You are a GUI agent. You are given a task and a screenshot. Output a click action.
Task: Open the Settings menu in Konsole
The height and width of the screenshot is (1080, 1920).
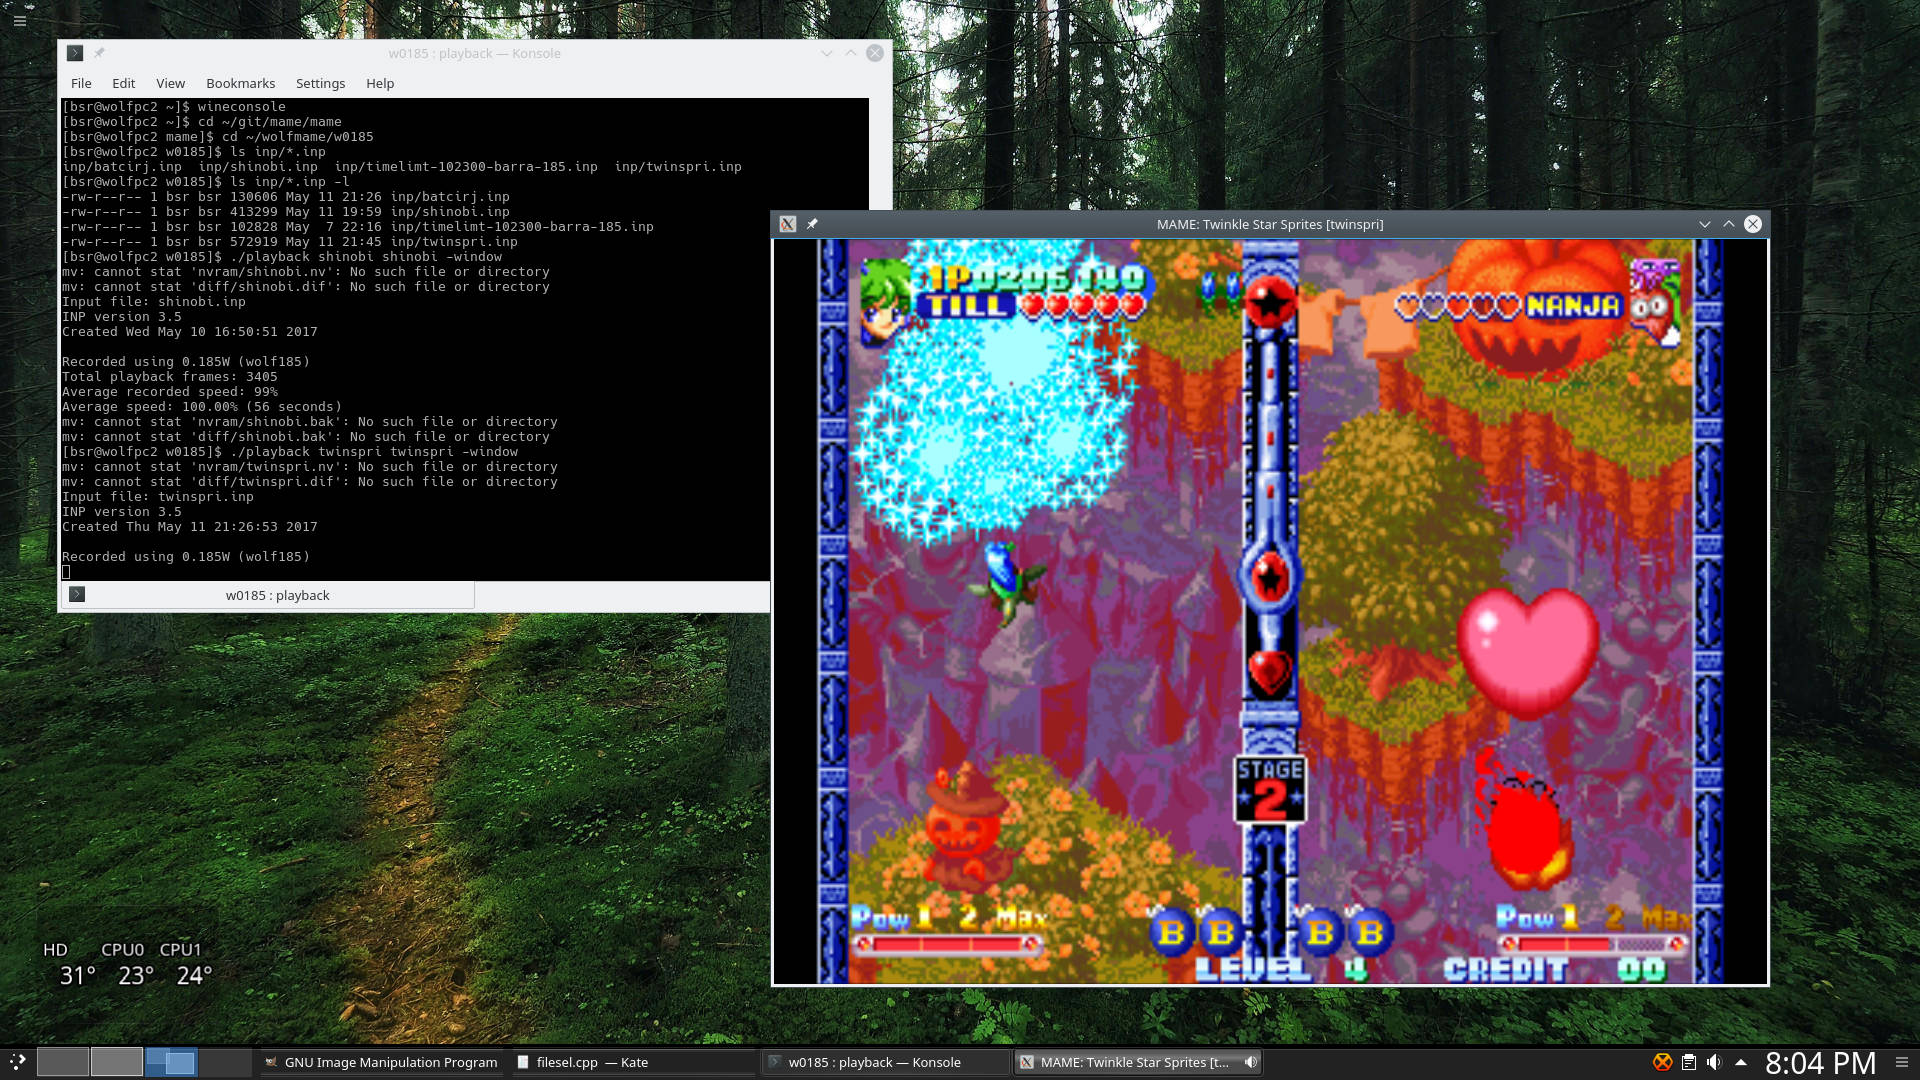point(320,83)
